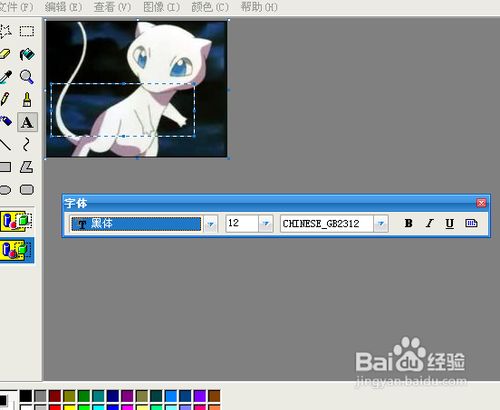Select the bright red color swatch
The image size is (500, 410).
55,407
